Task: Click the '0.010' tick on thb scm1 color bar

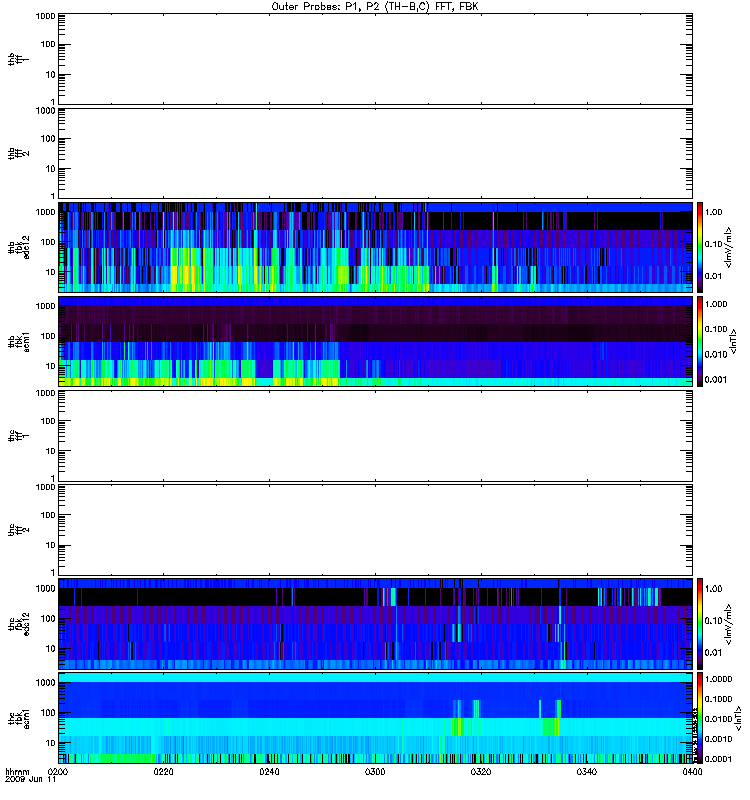Action: 716,354
